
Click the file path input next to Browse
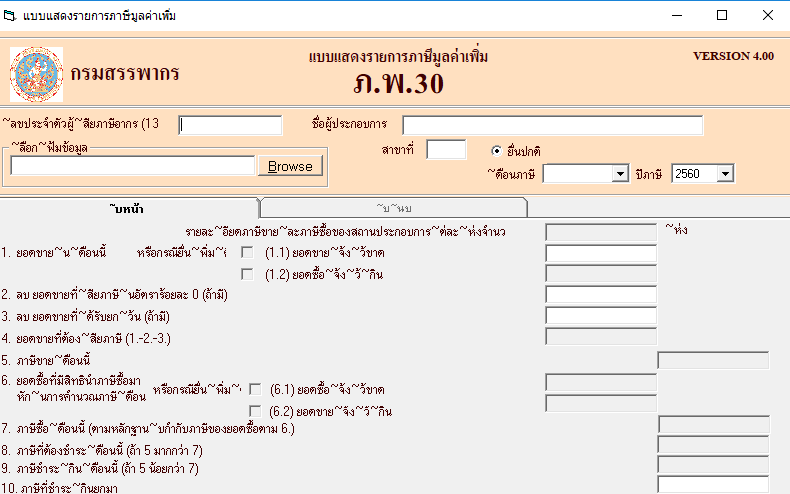point(133,165)
